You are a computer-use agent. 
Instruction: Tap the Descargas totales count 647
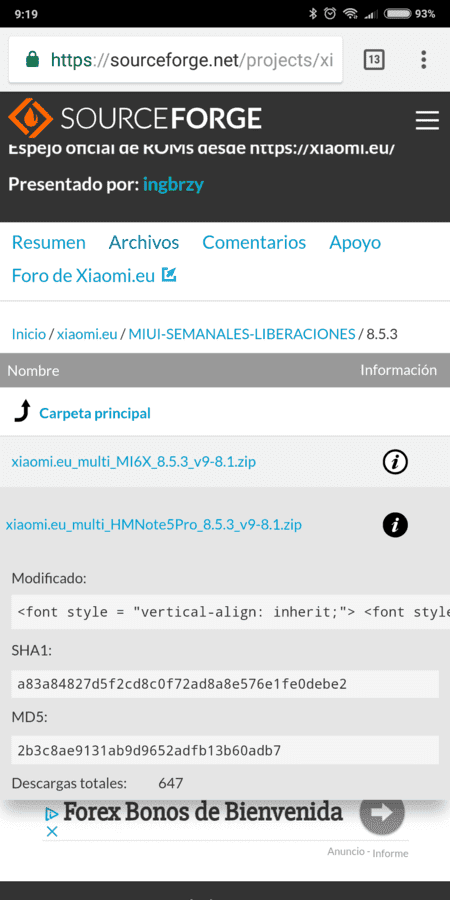(170, 783)
